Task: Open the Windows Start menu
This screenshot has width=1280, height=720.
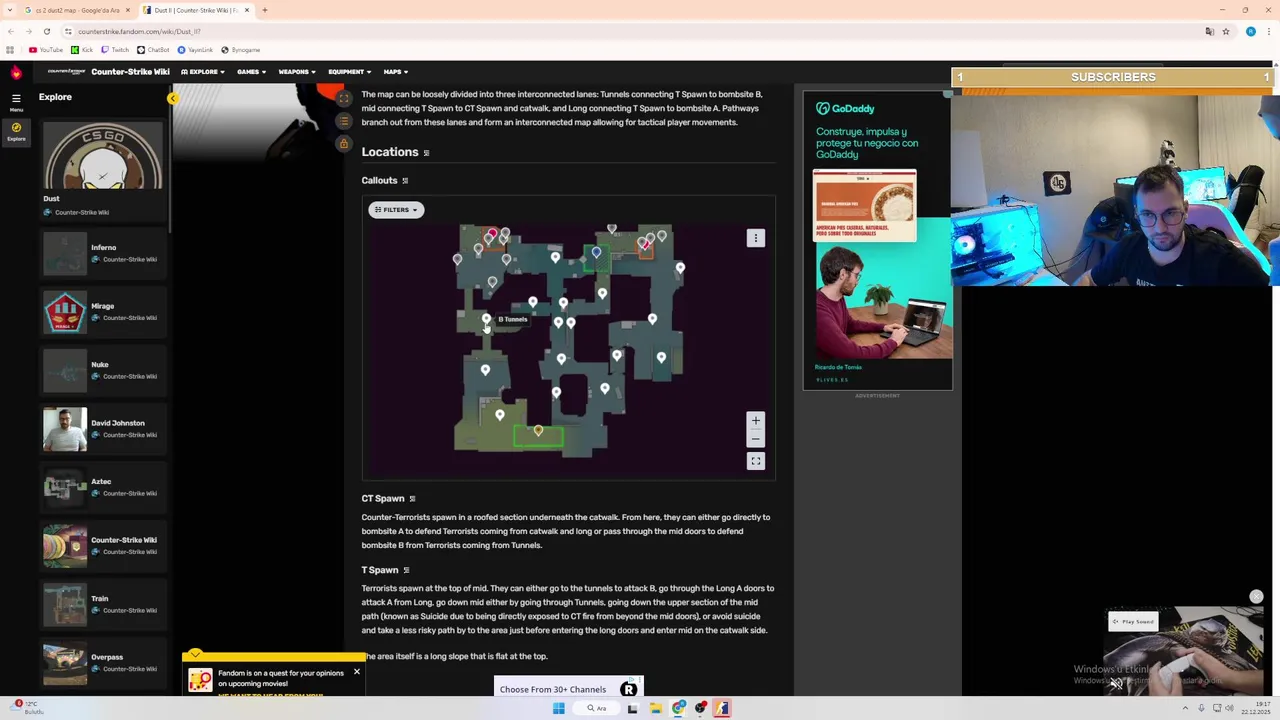Action: [559, 708]
